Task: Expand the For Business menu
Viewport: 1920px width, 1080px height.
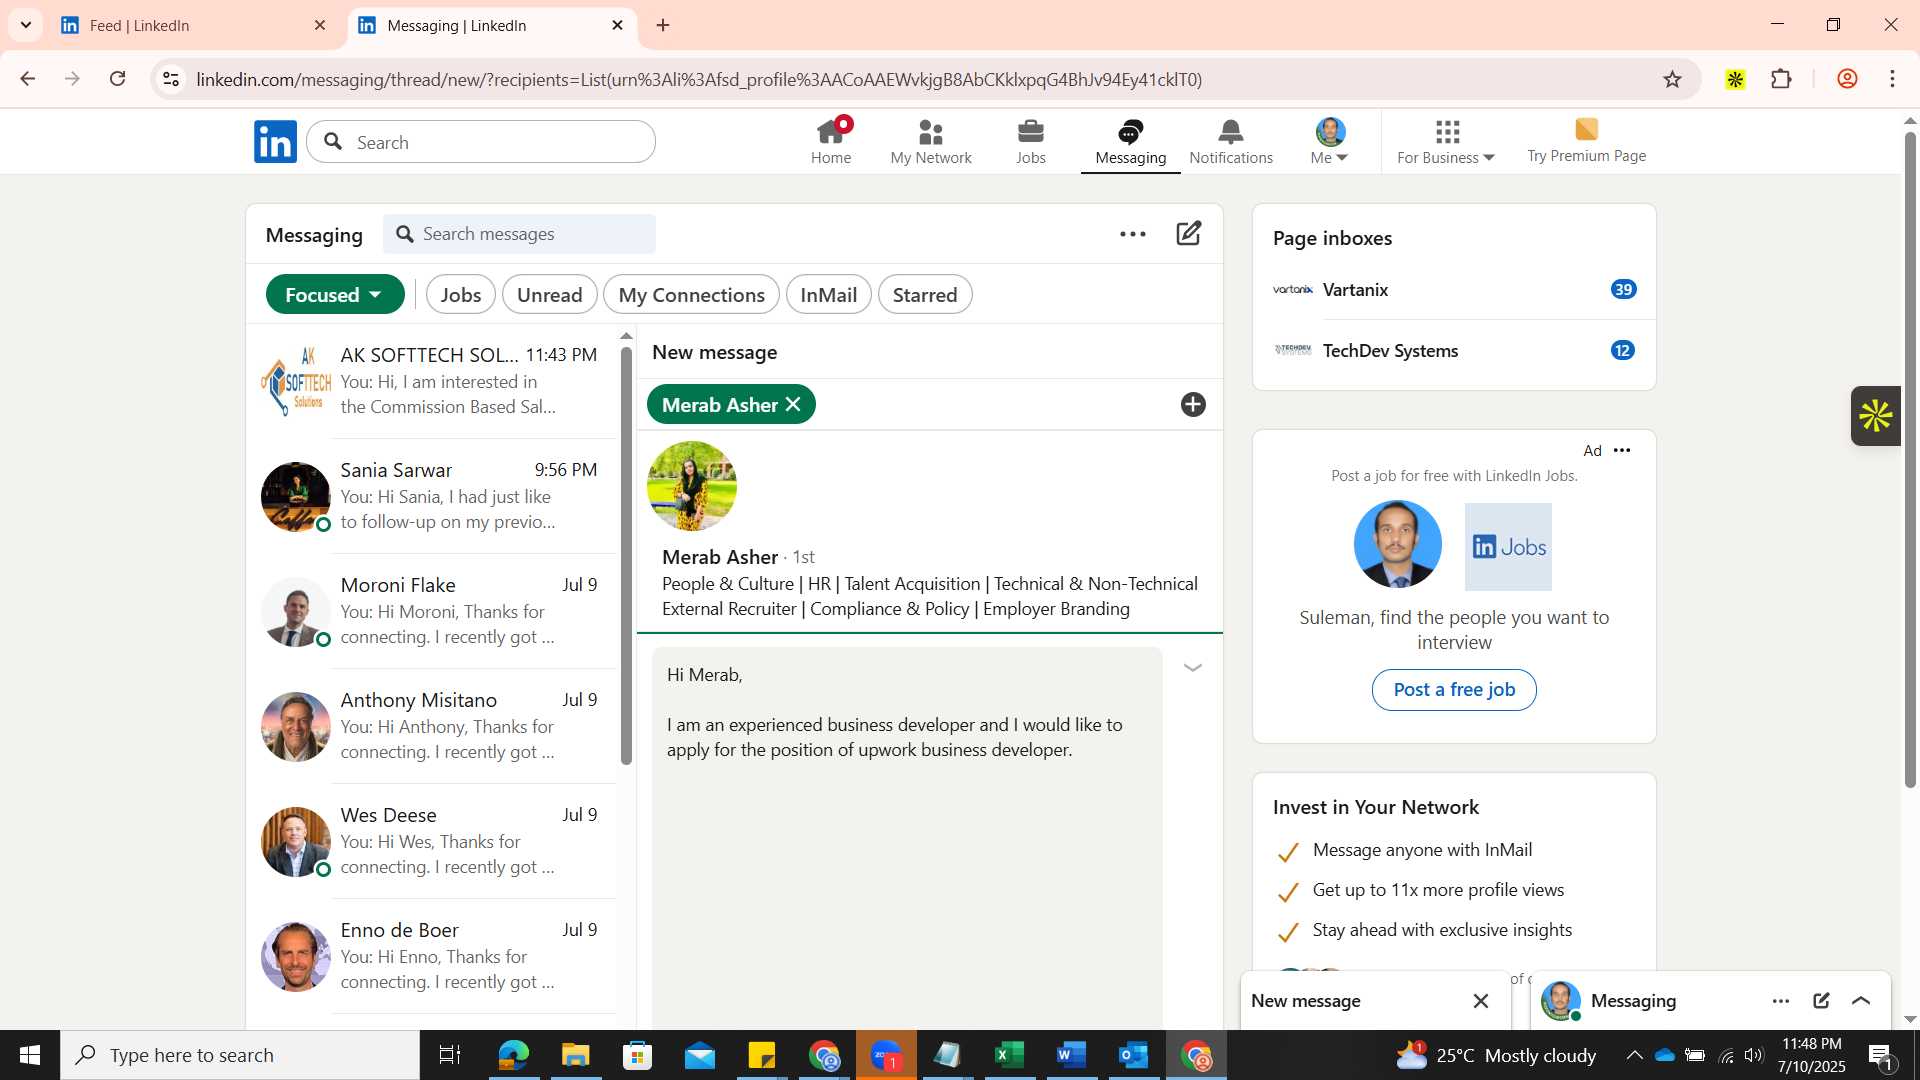Action: pyautogui.click(x=1446, y=141)
